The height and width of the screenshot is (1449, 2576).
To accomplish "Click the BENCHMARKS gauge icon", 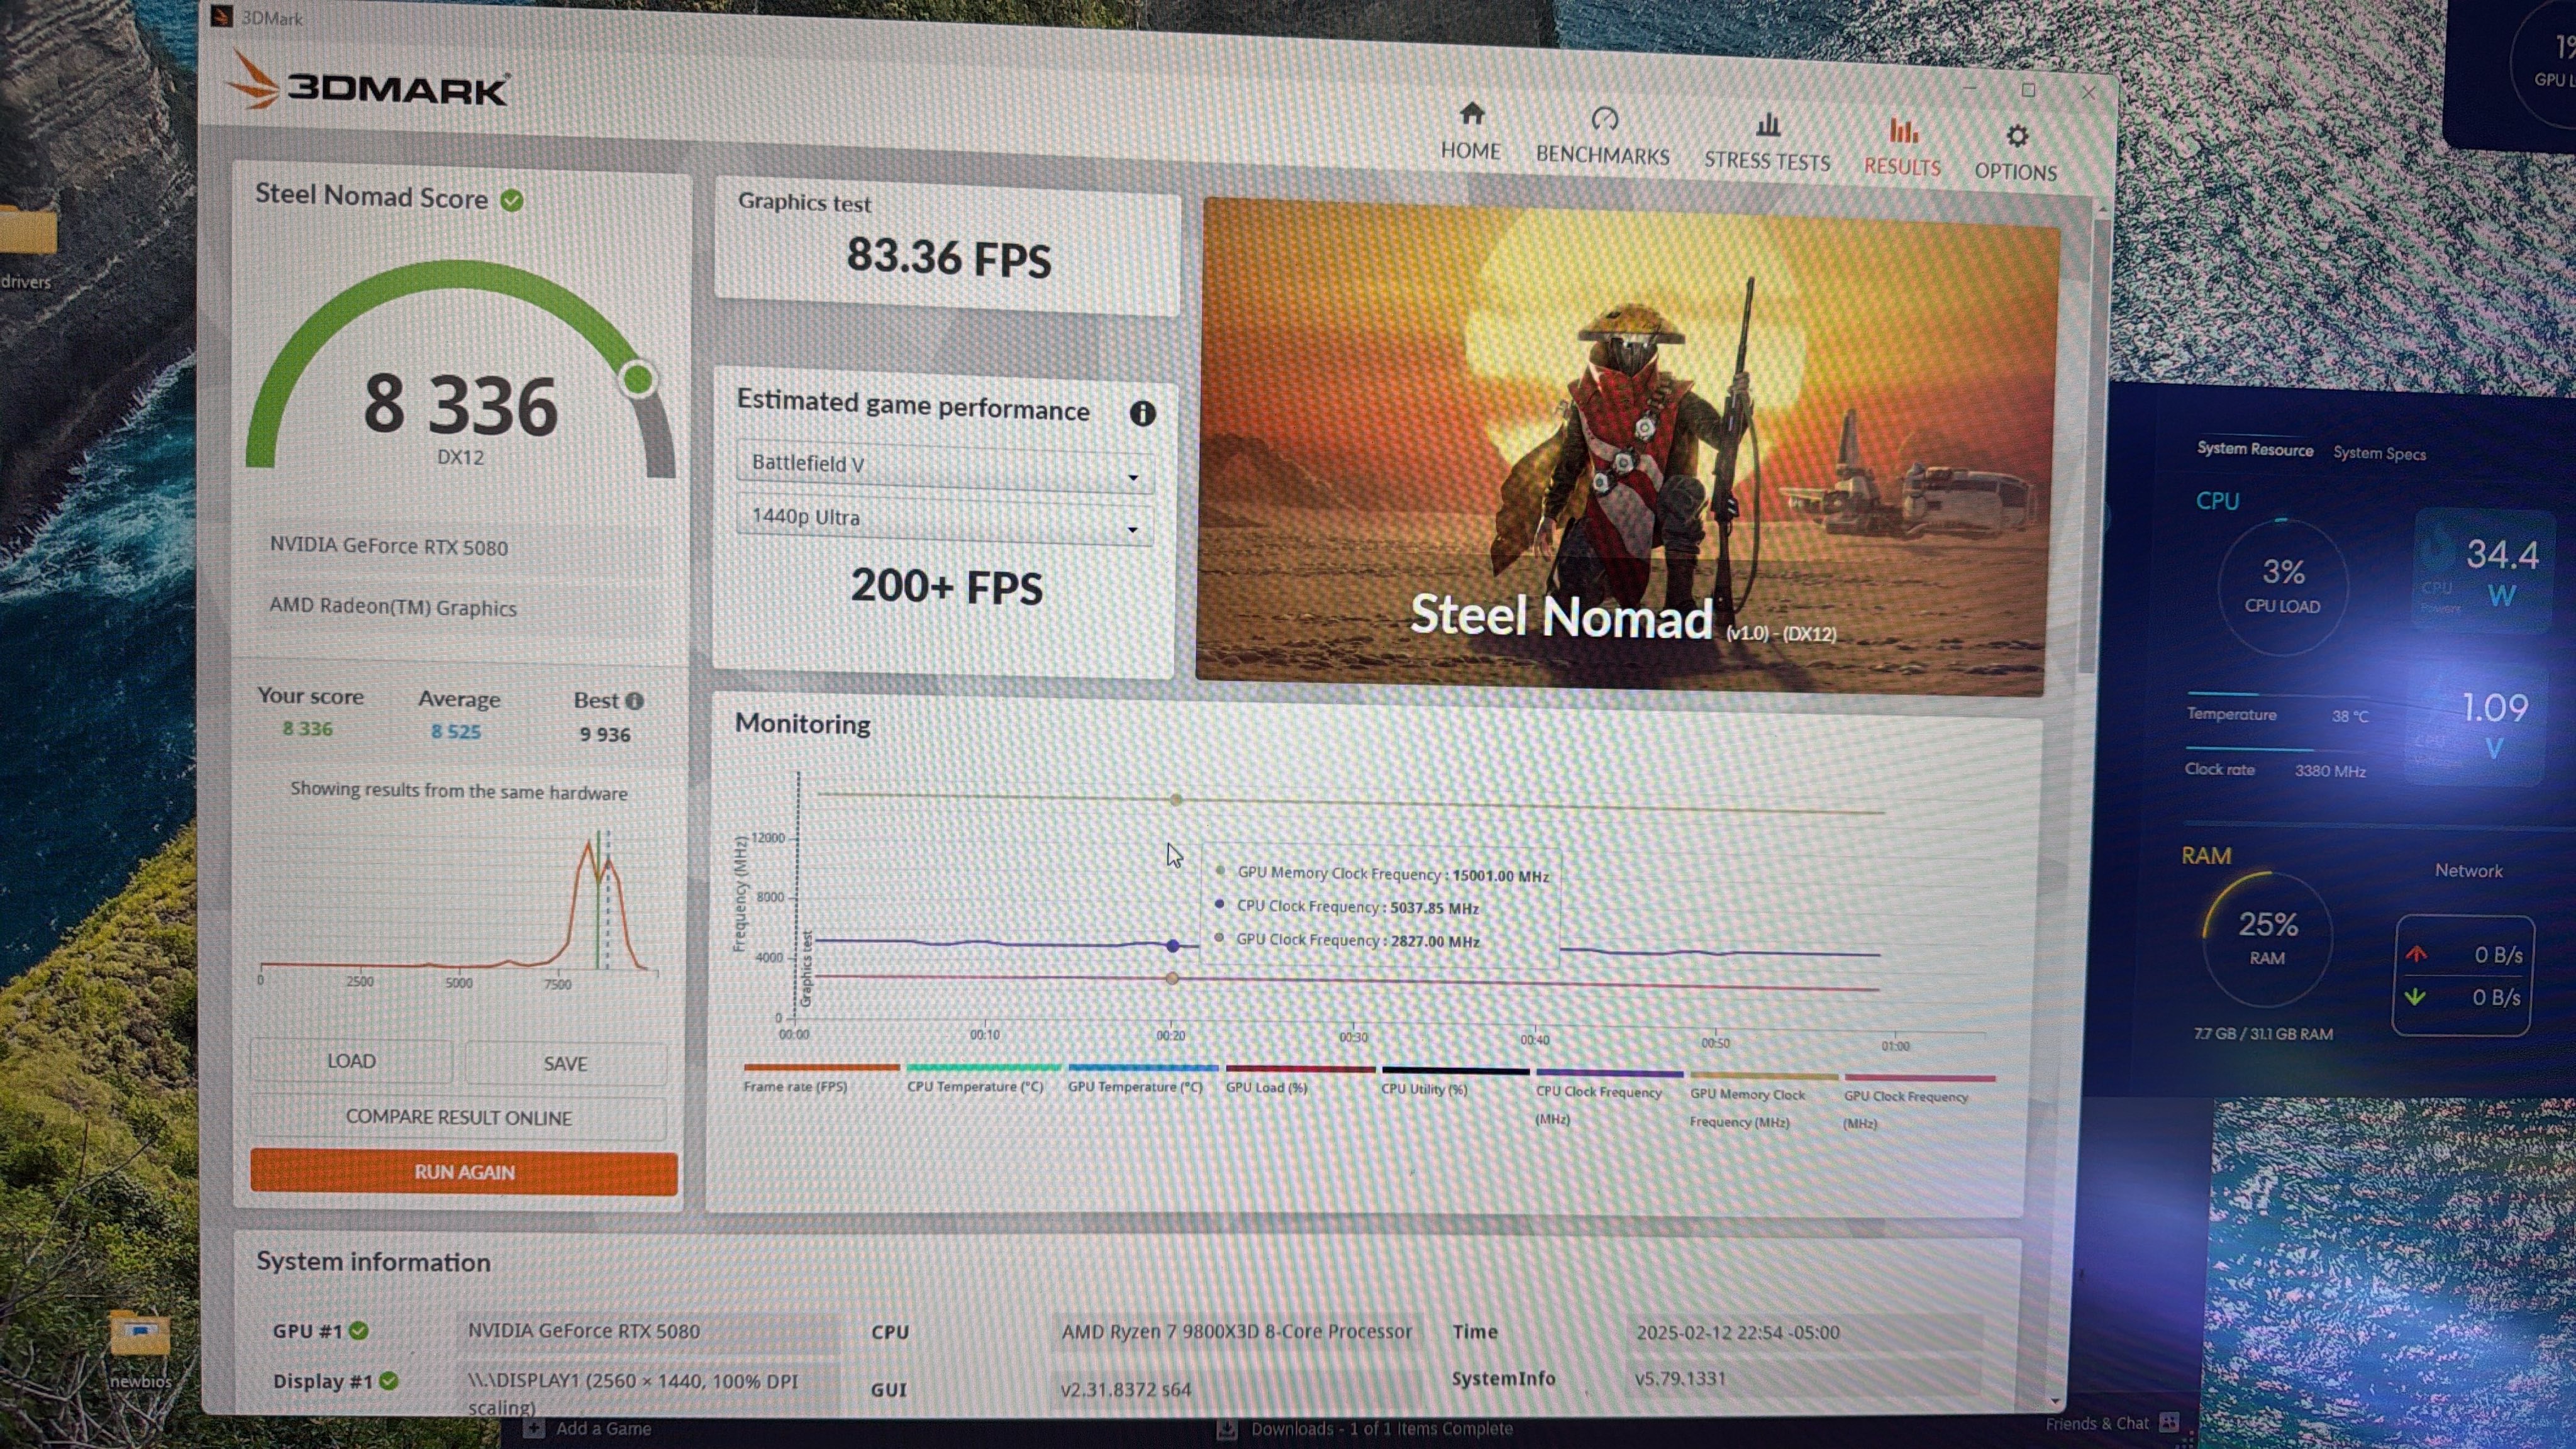I will (1604, 119).
